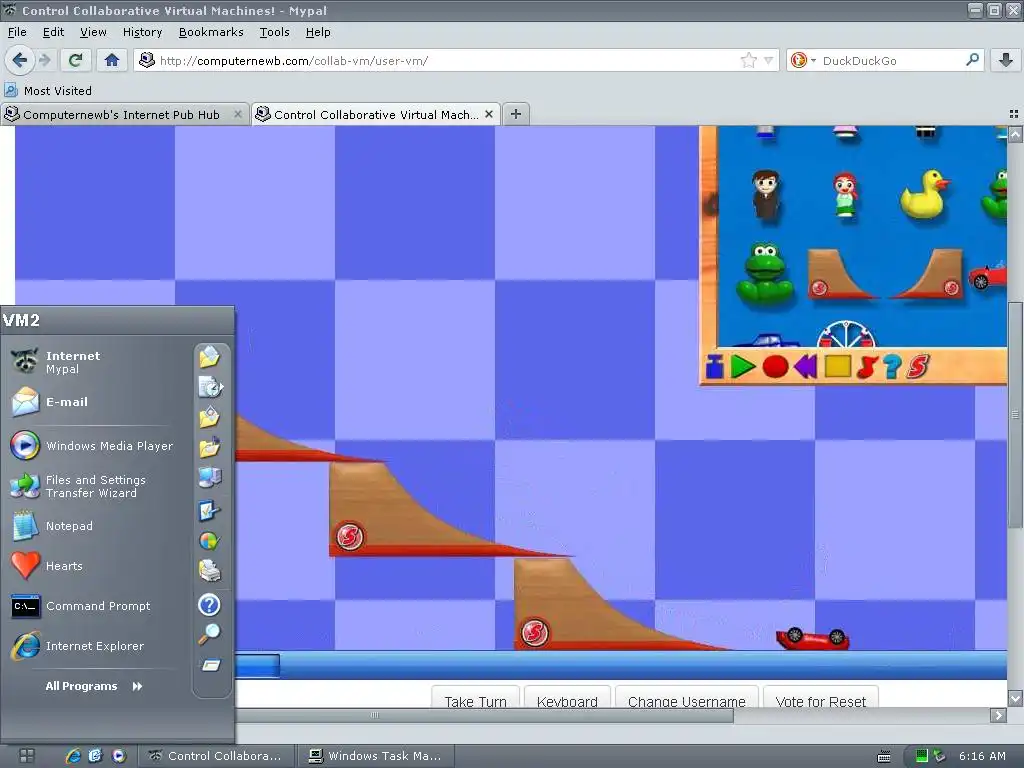1024x768 pixels.
Task: Open the File menu
Action: click(17, 32)
